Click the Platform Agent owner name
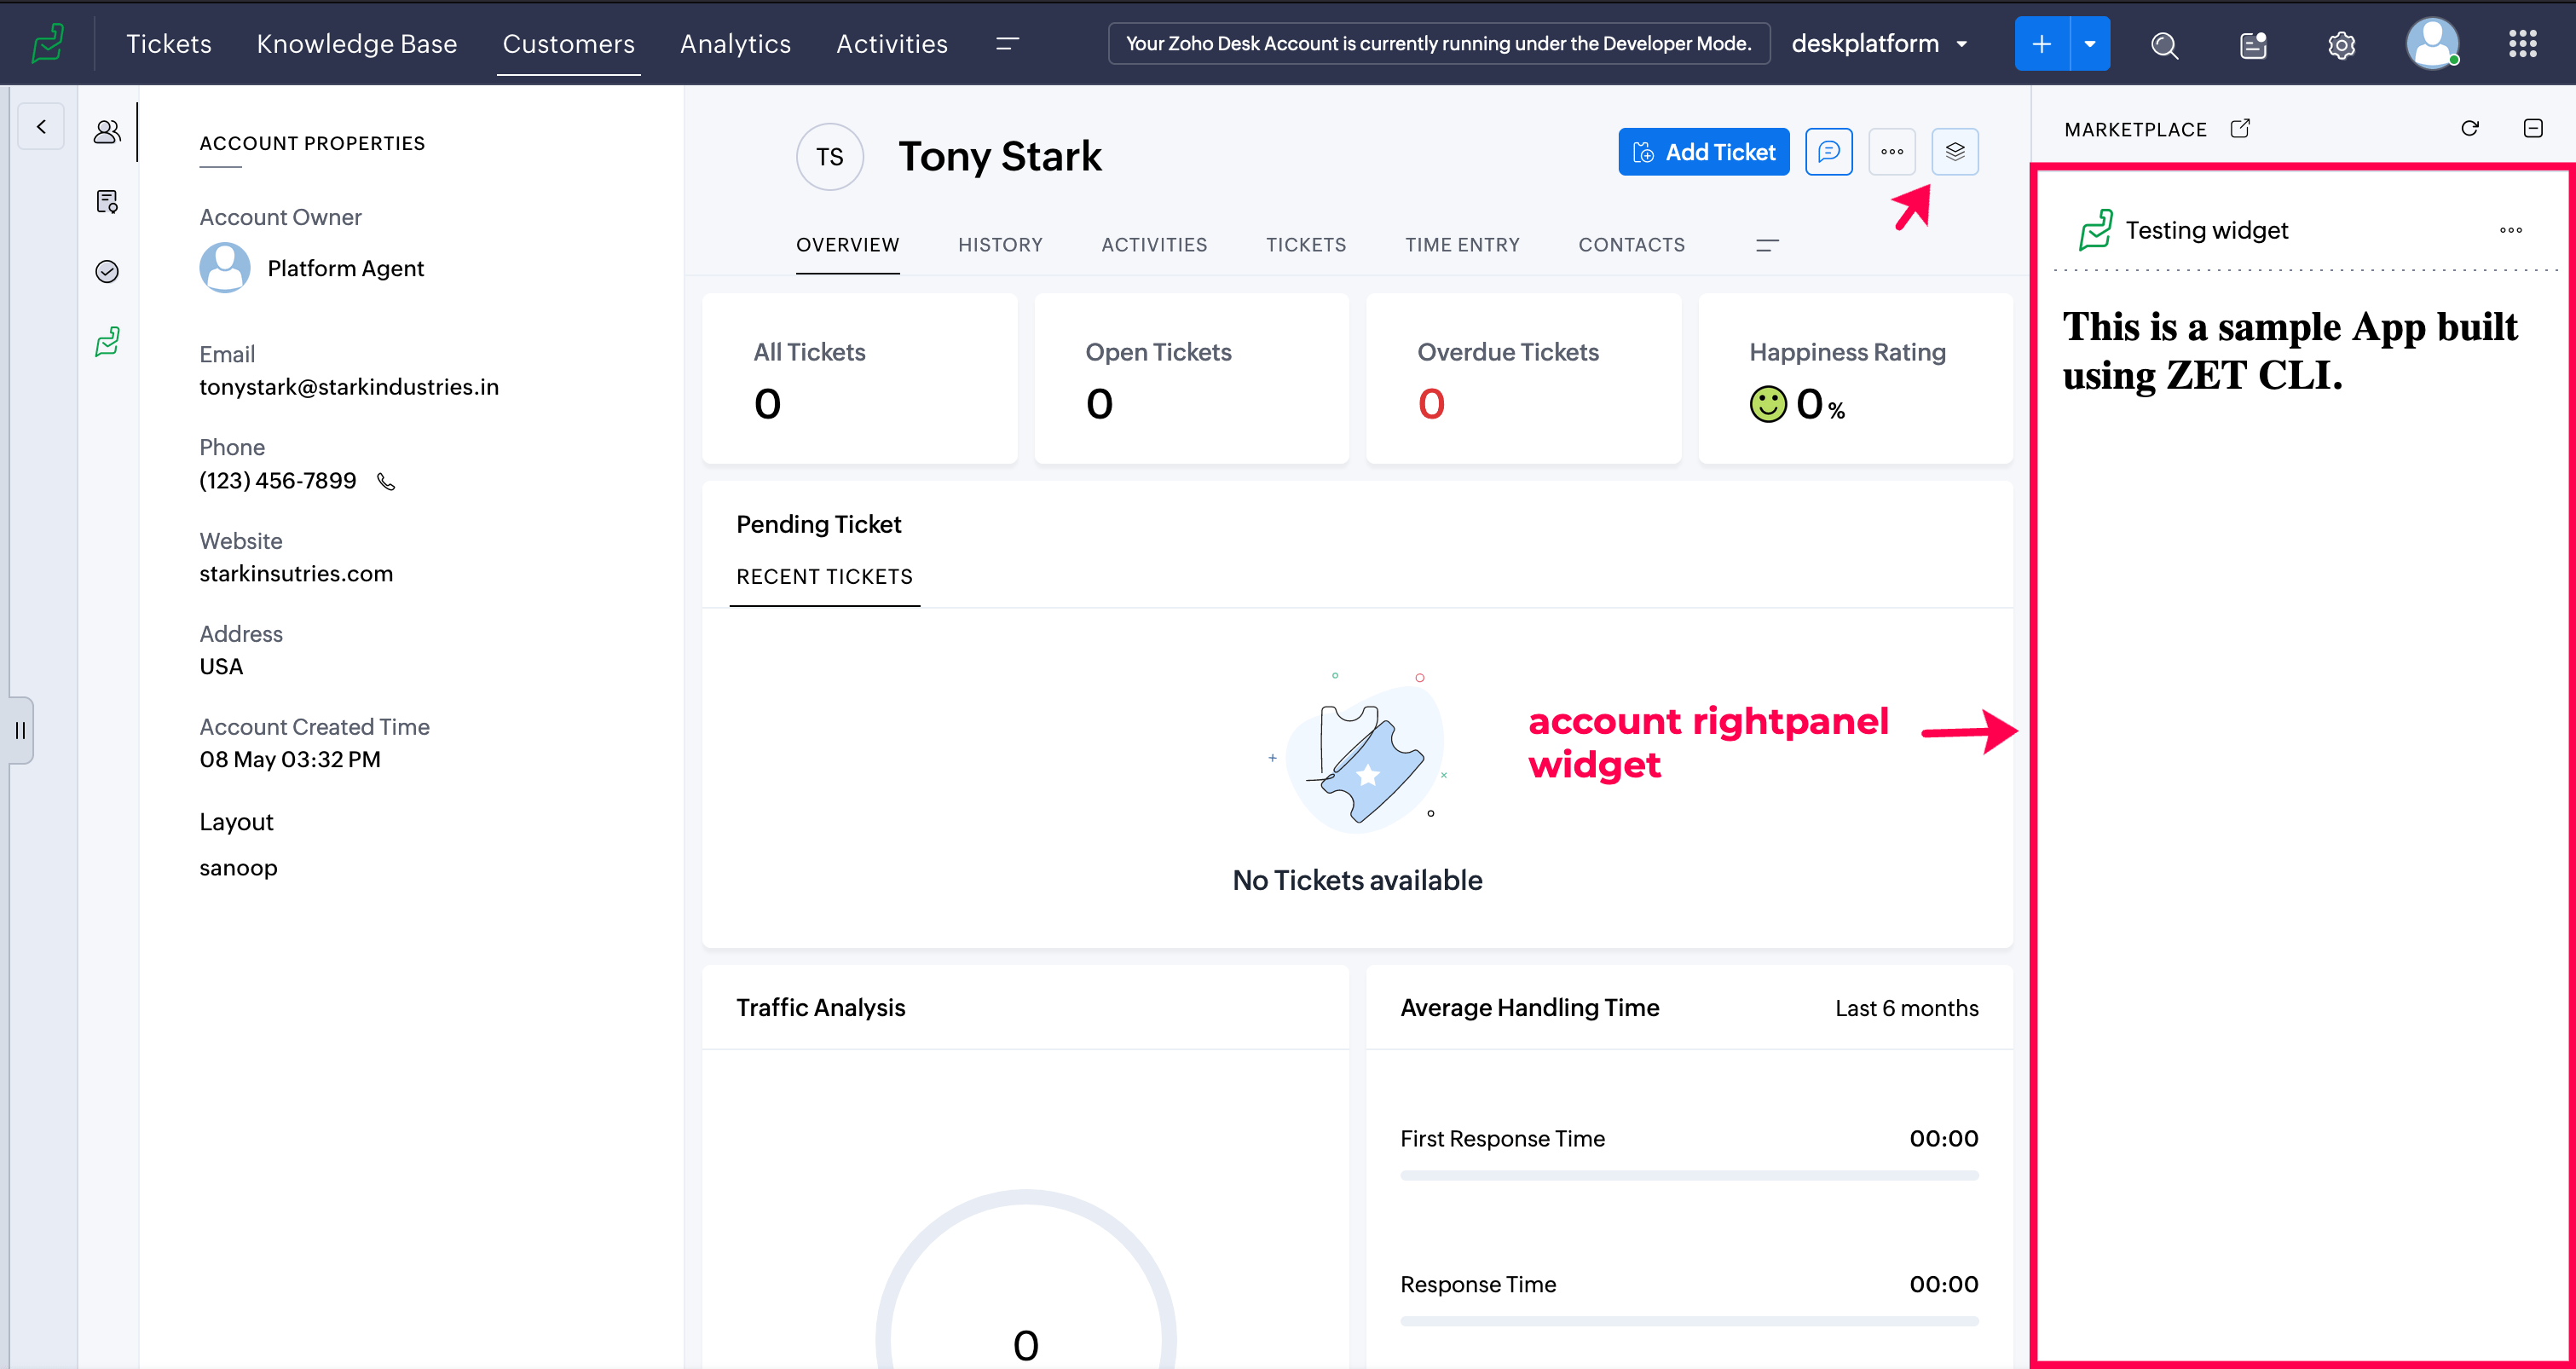This screenshot has height=1369, width=2576. coord(345,269)
